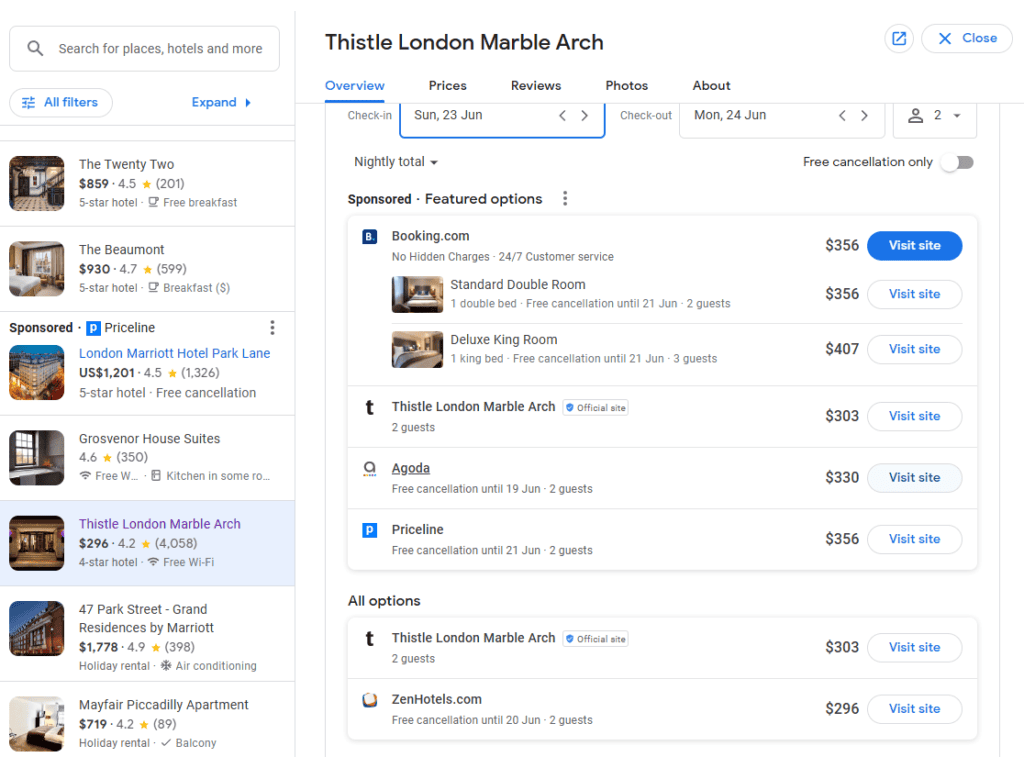Visit site for ZenHotels.com offer
This screenshot has width=1024, height=757.
[914, 709]
